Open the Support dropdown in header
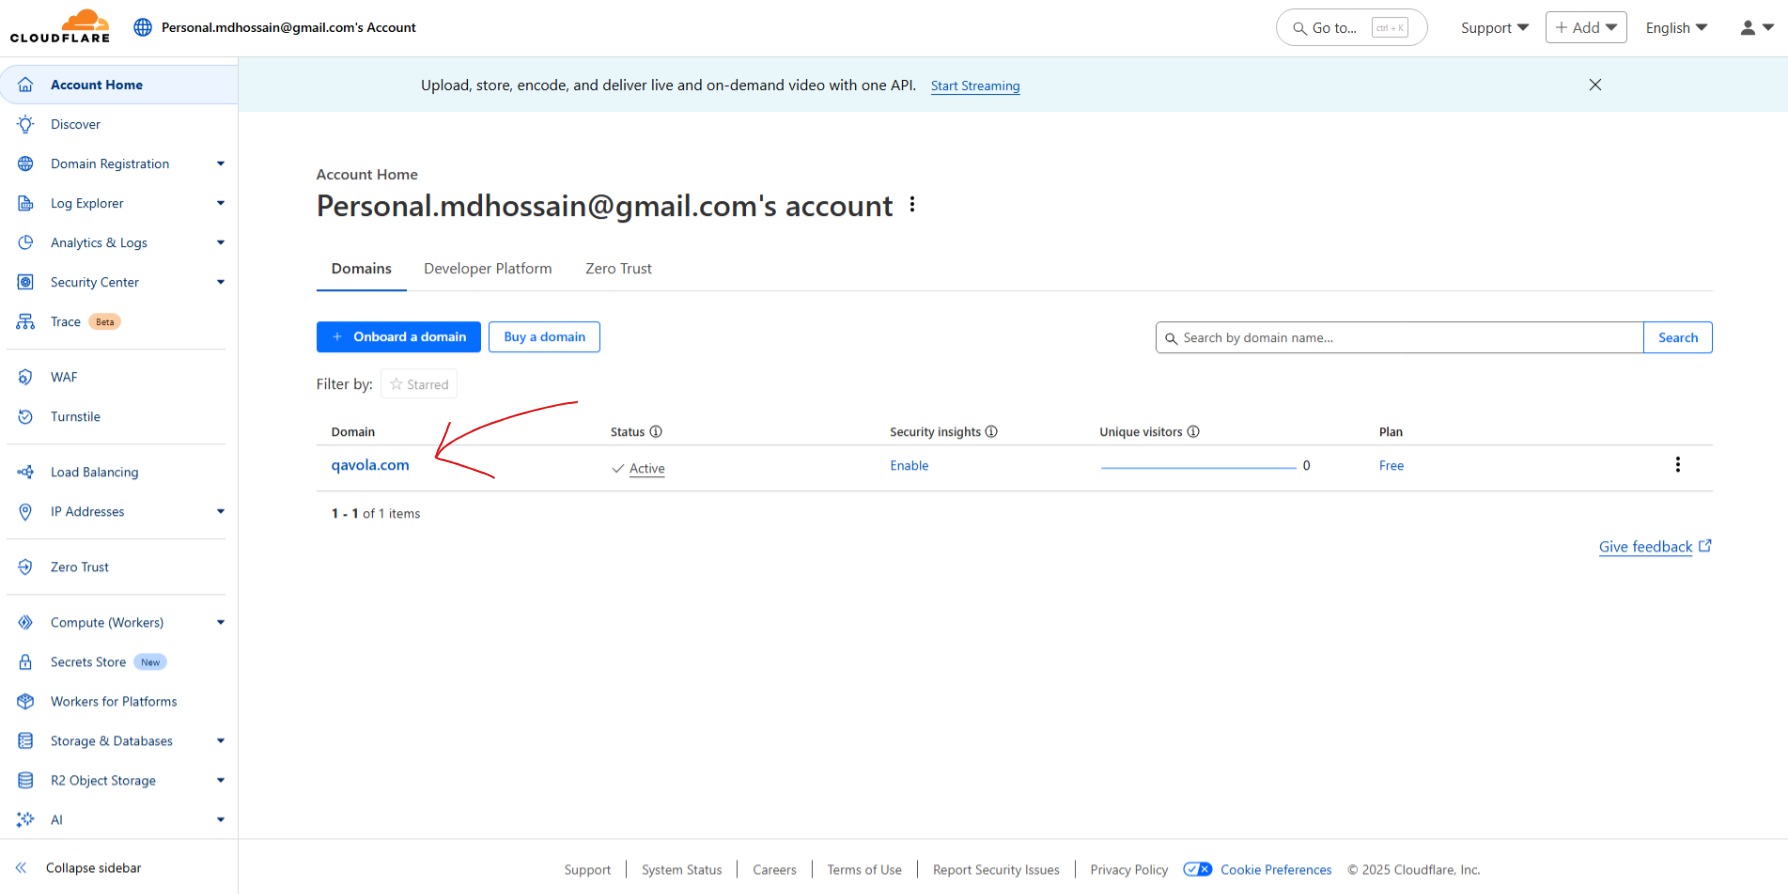This screenshot has height=894, width=1788. click(x=1495, y=28)
